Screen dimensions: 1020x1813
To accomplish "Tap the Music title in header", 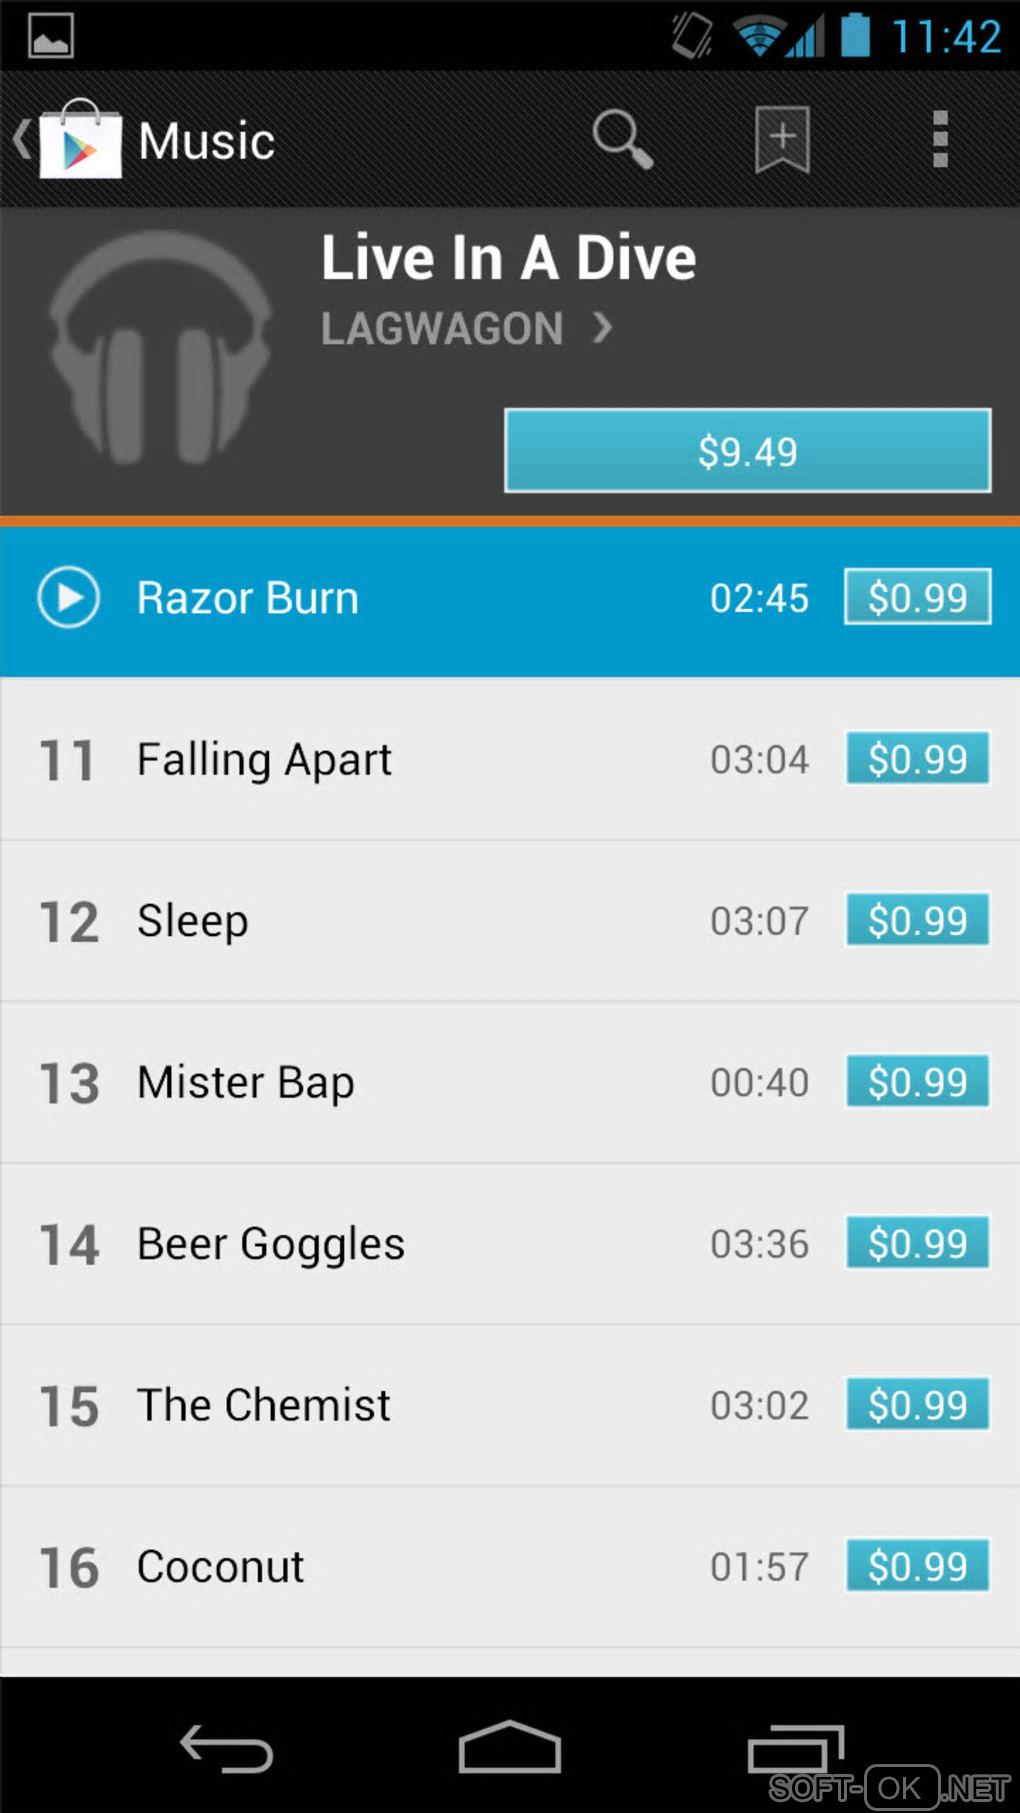I will [206, 141].
